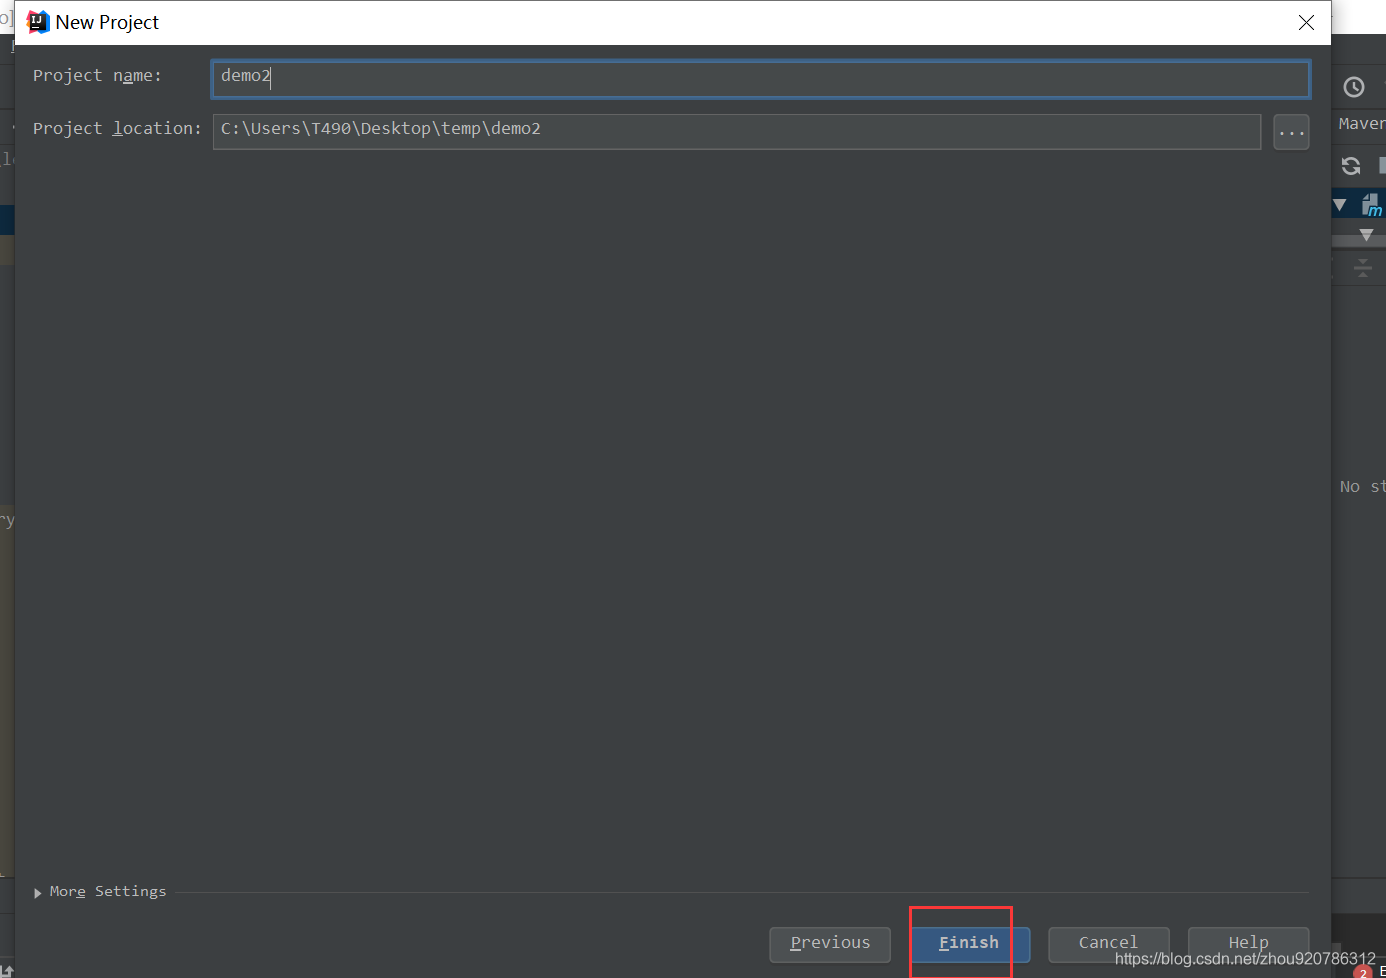The width and height of the screenshot is (1386, 978).
Task: Select the Maven module icon in tree
Action: click(x=1372, y=206)
